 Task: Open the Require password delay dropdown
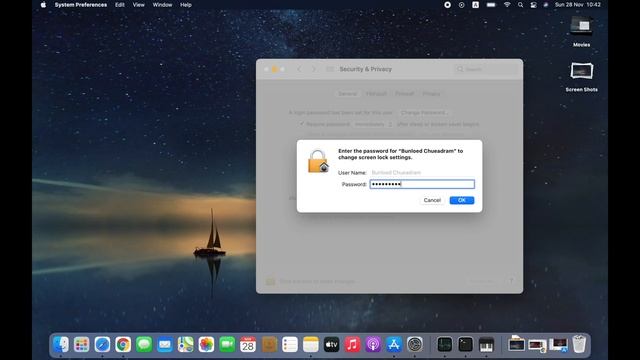(373, 124)
